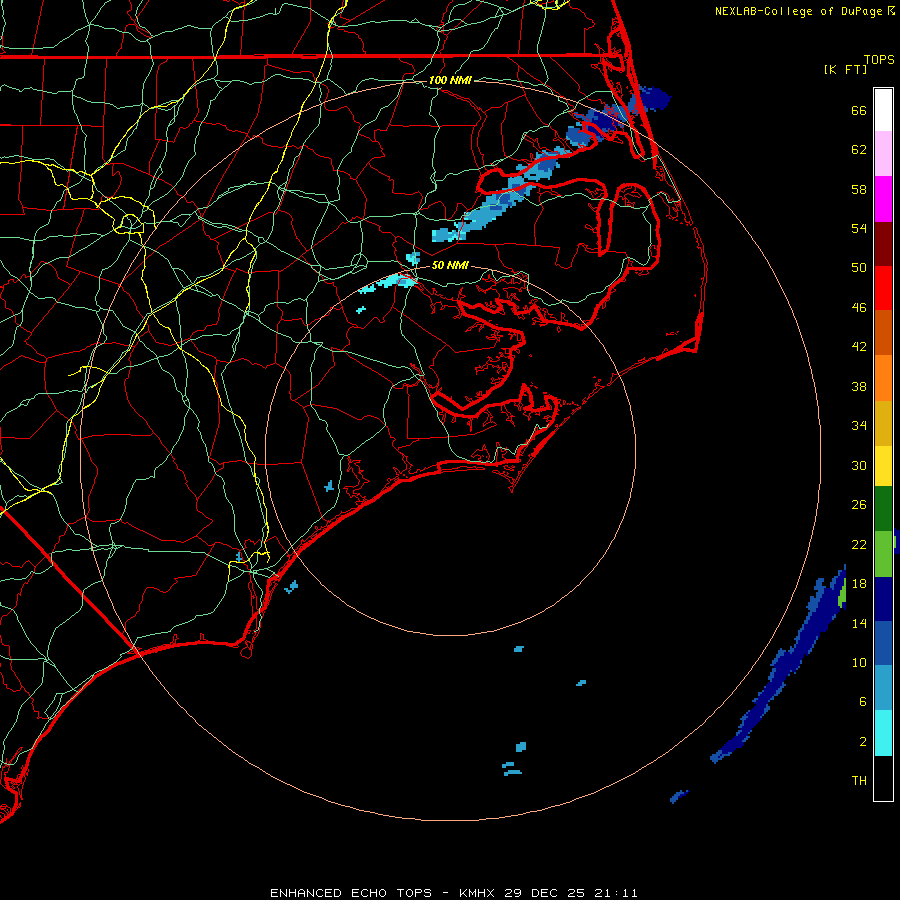Click the navy blue legend swatch
The image size is (900, 900).
[x=883, y=599]
